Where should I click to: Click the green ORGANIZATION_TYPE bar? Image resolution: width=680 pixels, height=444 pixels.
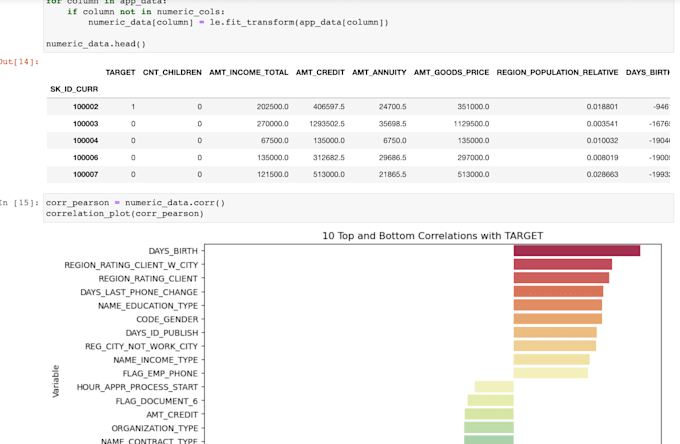[x=488, y=427]
